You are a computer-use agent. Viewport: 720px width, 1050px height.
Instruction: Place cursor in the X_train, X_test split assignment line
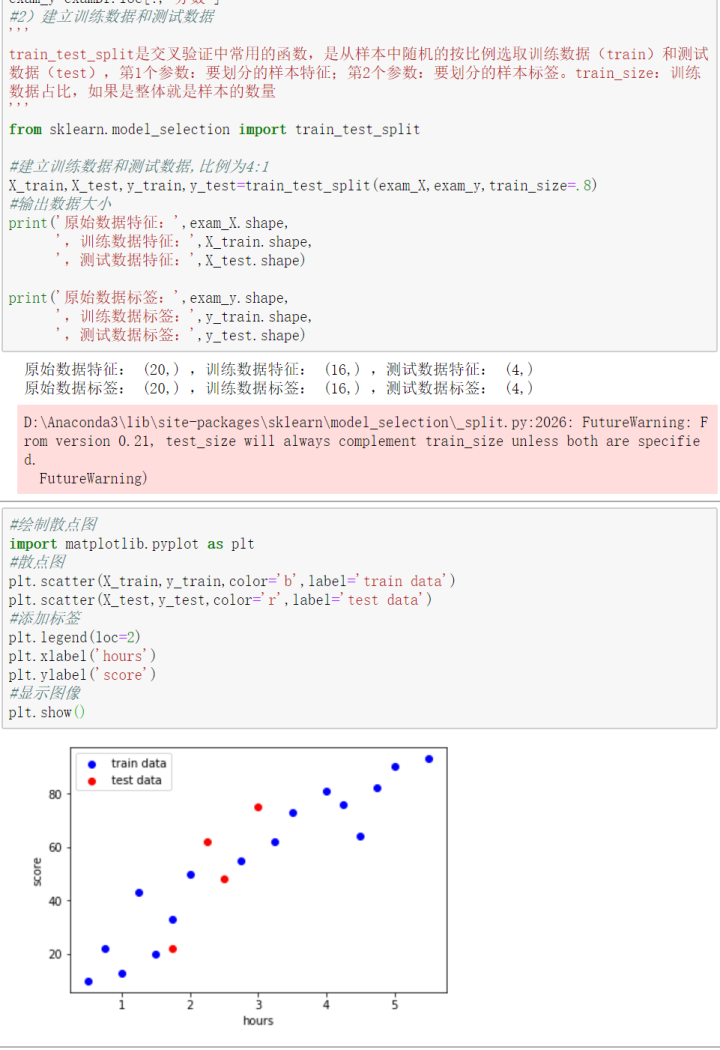click(303, 185)
